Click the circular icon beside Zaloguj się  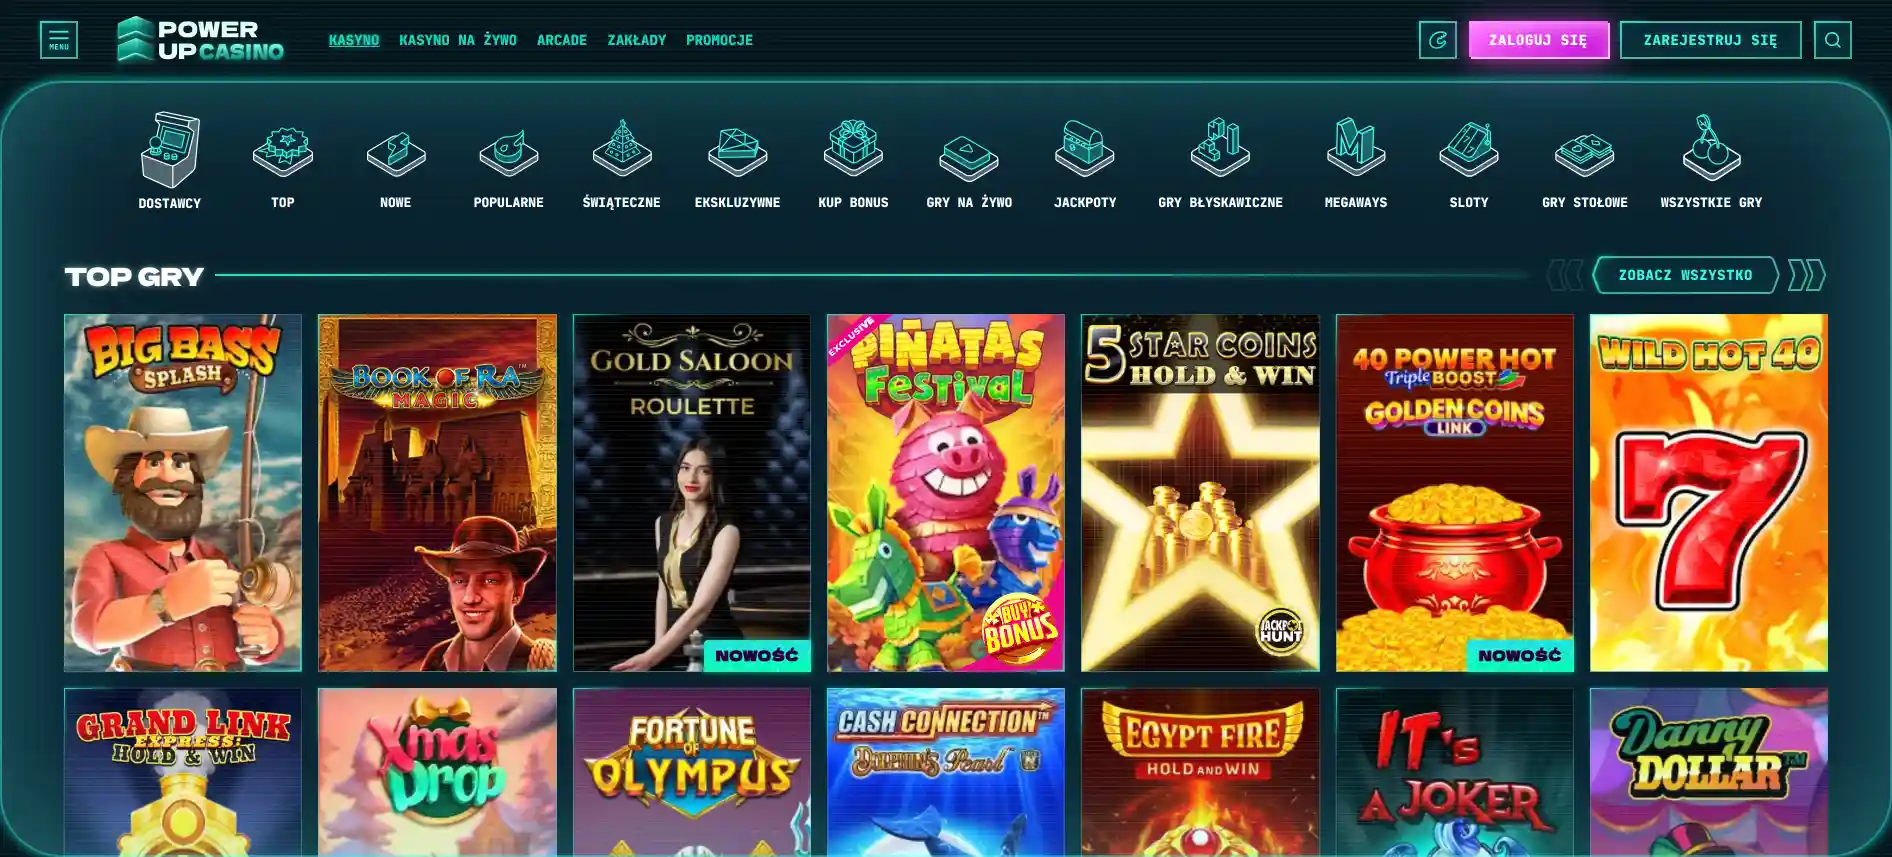(1438, 40)
